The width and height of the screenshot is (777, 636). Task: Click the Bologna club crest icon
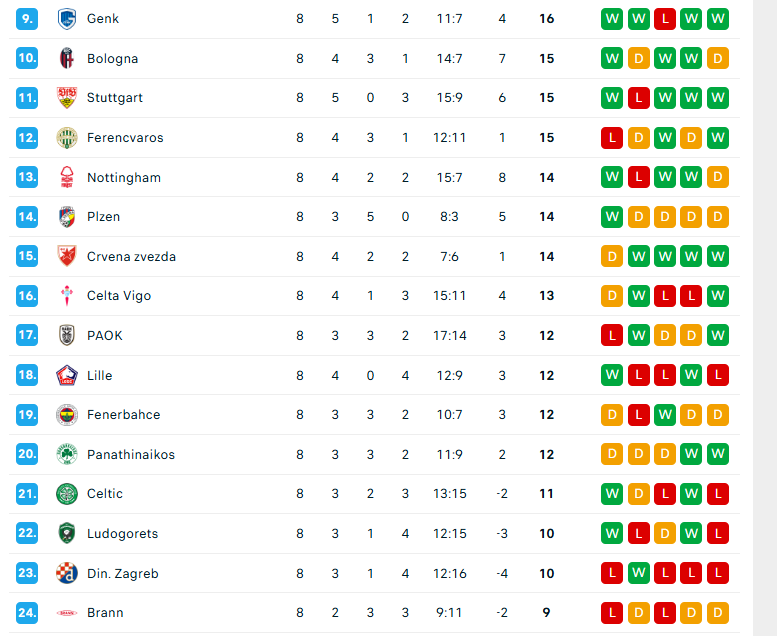click(67, 58)
